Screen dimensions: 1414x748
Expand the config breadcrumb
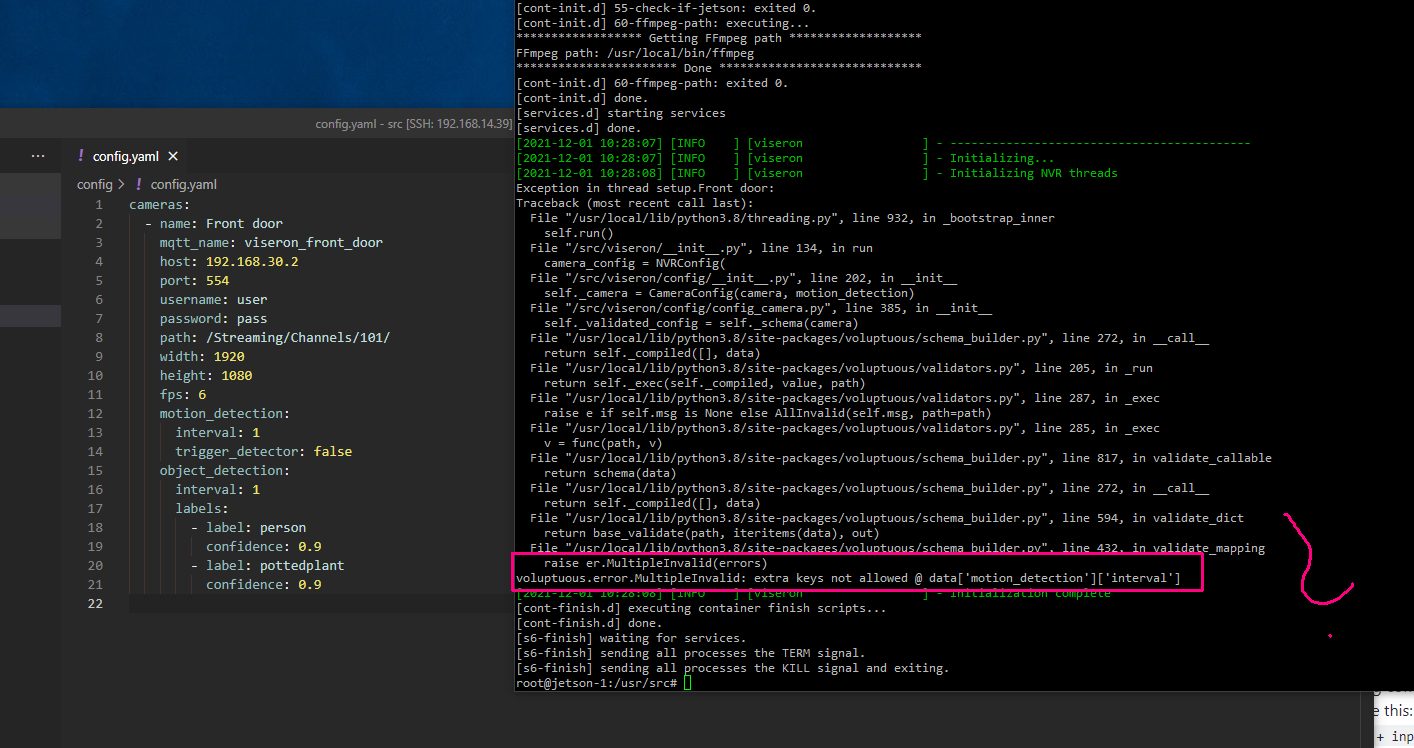tap(94, 184)
